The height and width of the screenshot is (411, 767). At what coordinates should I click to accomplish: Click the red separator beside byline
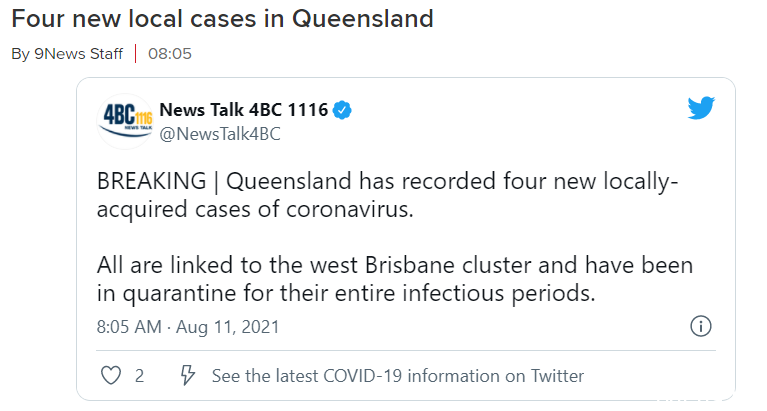(x=135, y=53)
